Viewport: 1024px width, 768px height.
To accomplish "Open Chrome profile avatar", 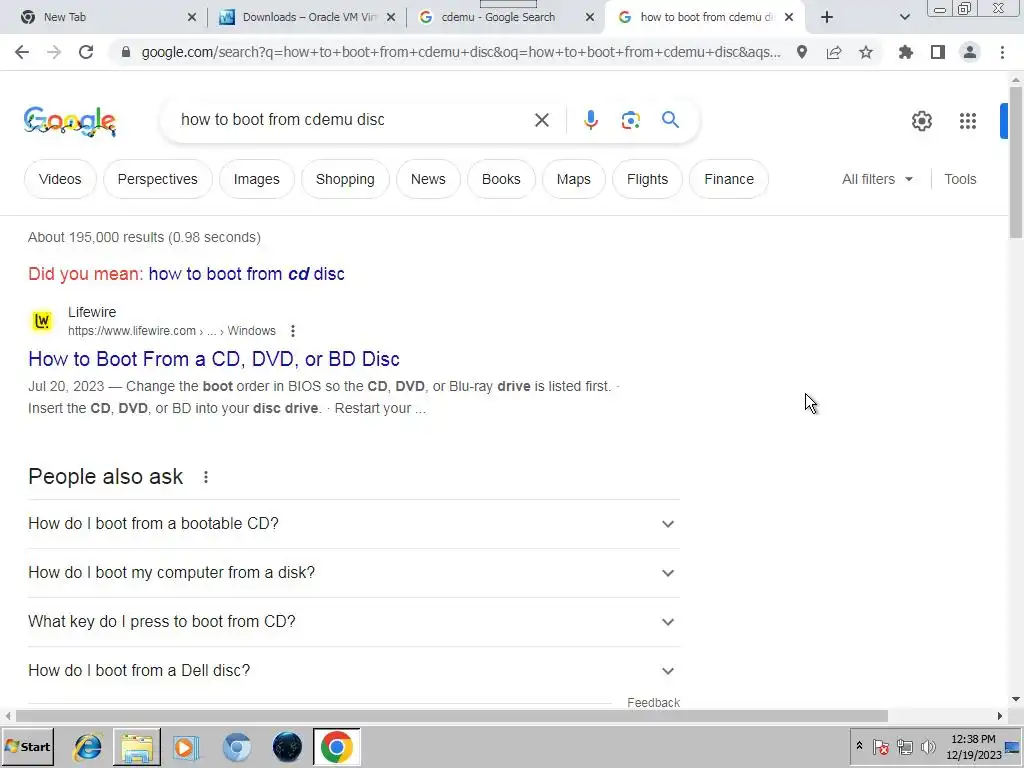I will (x=970, y=52).
